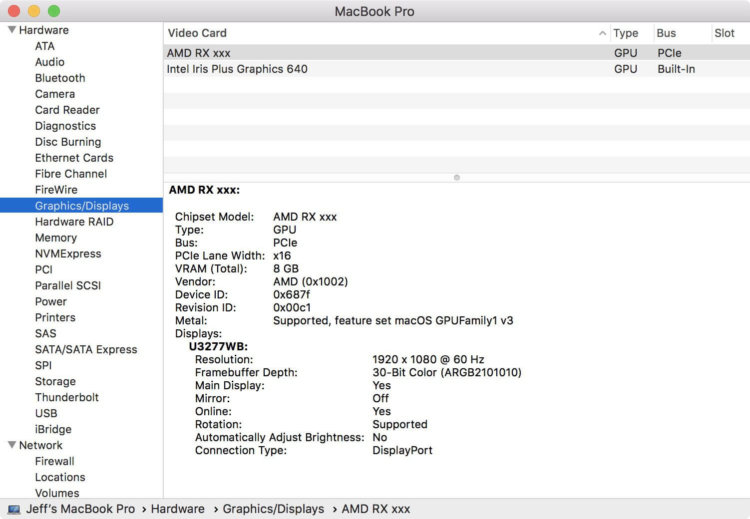Select Camera in the sidebar
This screenshot has width=750, height=519.
point(55,94)
